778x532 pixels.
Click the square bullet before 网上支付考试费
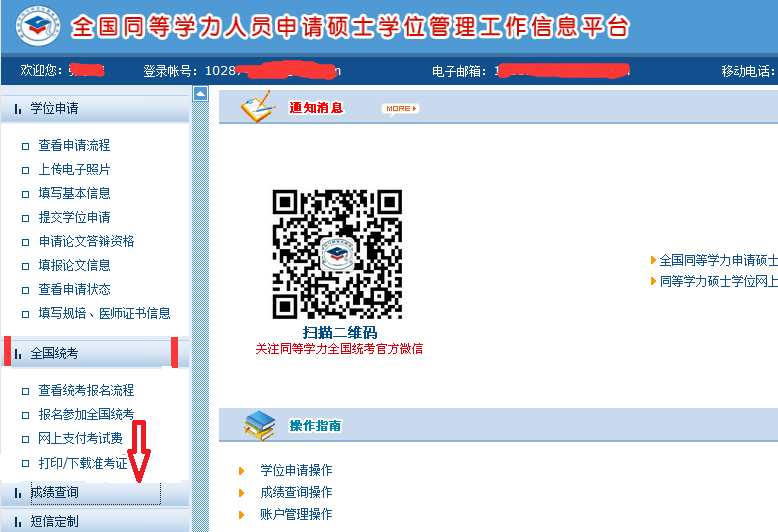pyautogui.click(x=25, y=439)
